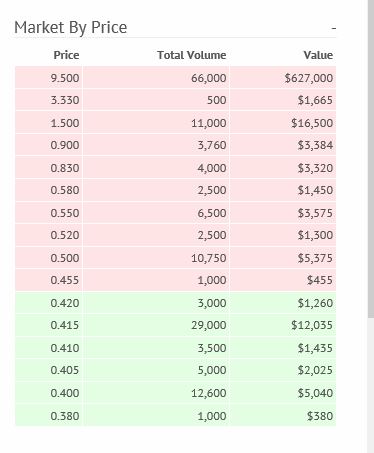Select the 0.420 bid price row
Screen dimensions: 374x453
pos(176,303)
